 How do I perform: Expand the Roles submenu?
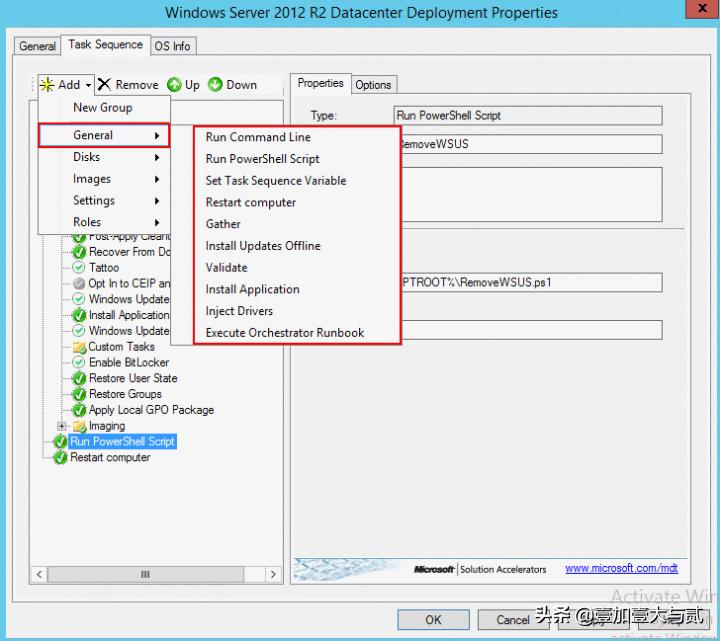[104, 222]
